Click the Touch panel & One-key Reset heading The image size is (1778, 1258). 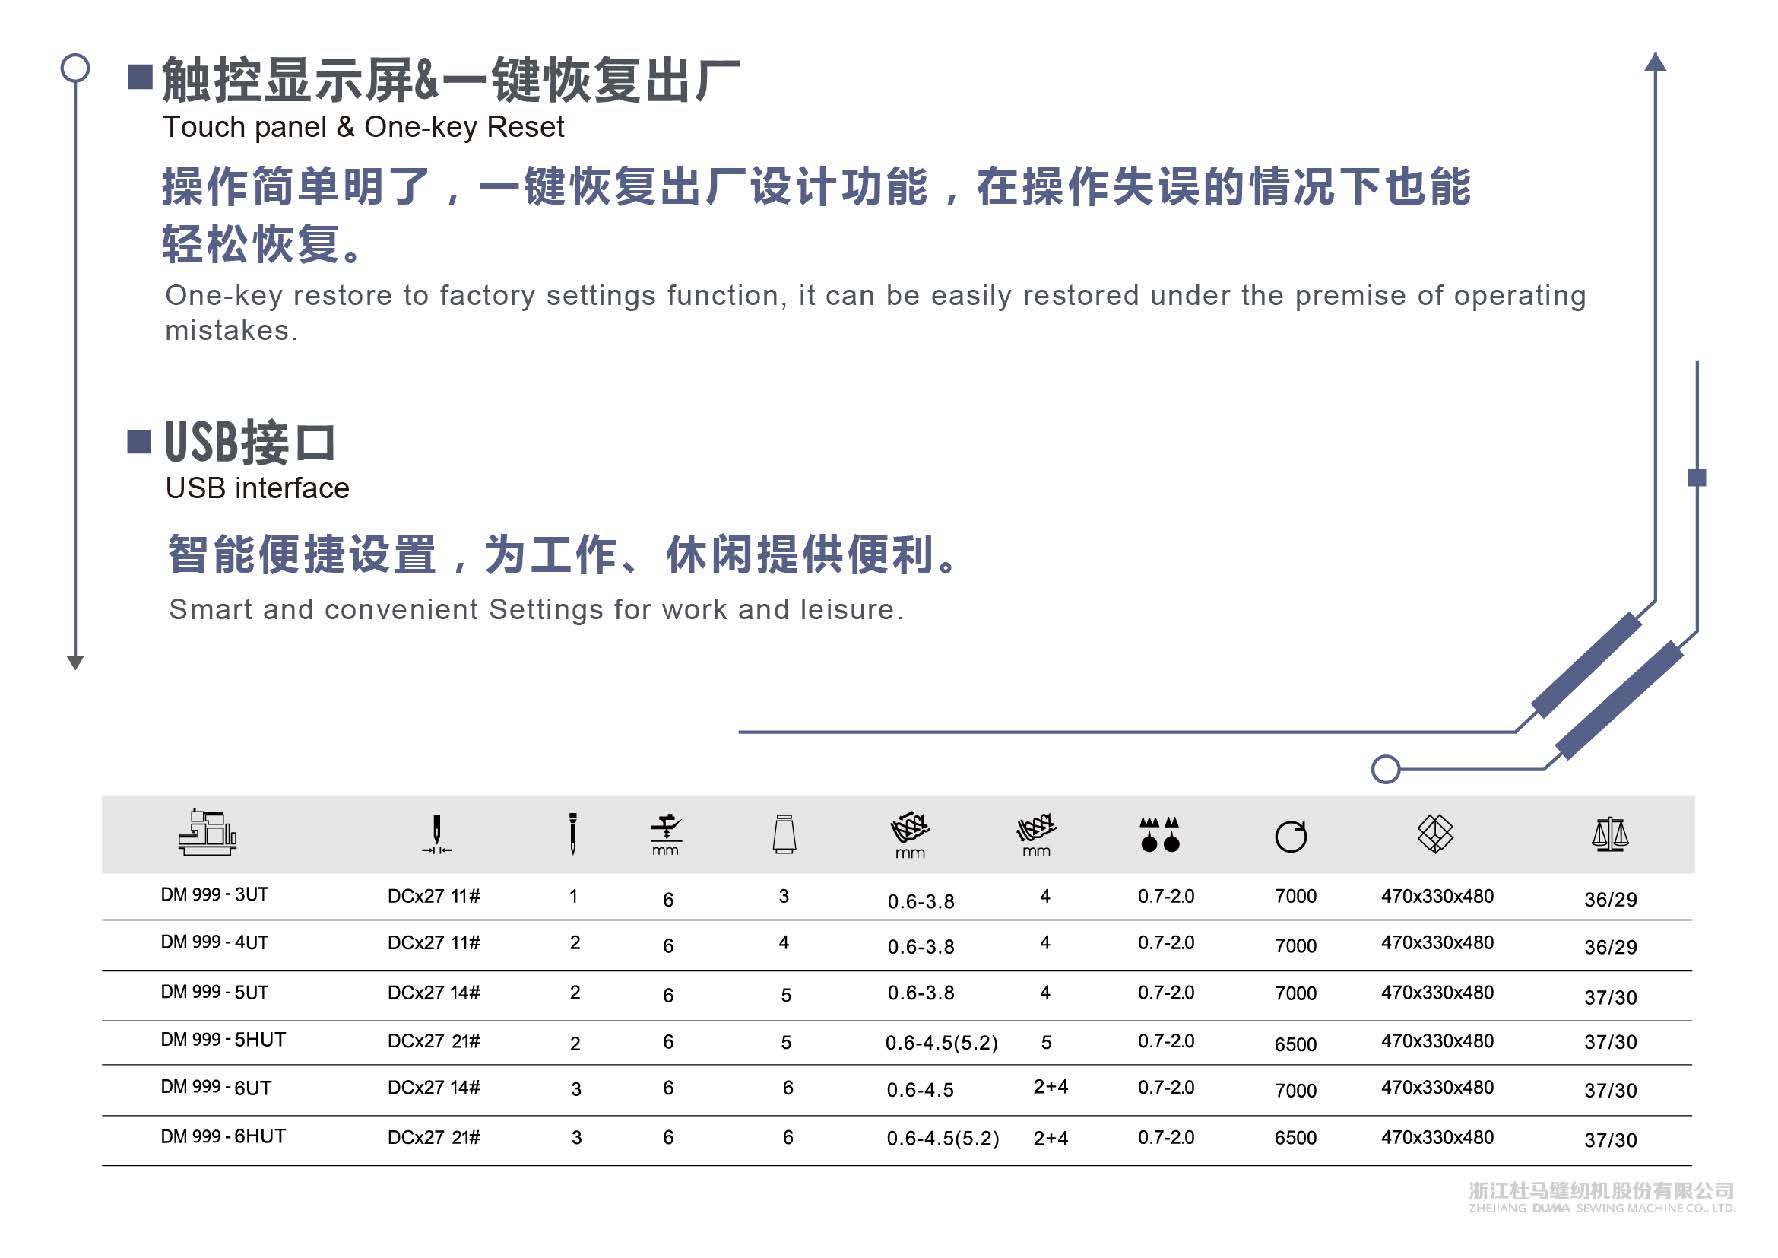pyautogui.click(x=363, y=127)
